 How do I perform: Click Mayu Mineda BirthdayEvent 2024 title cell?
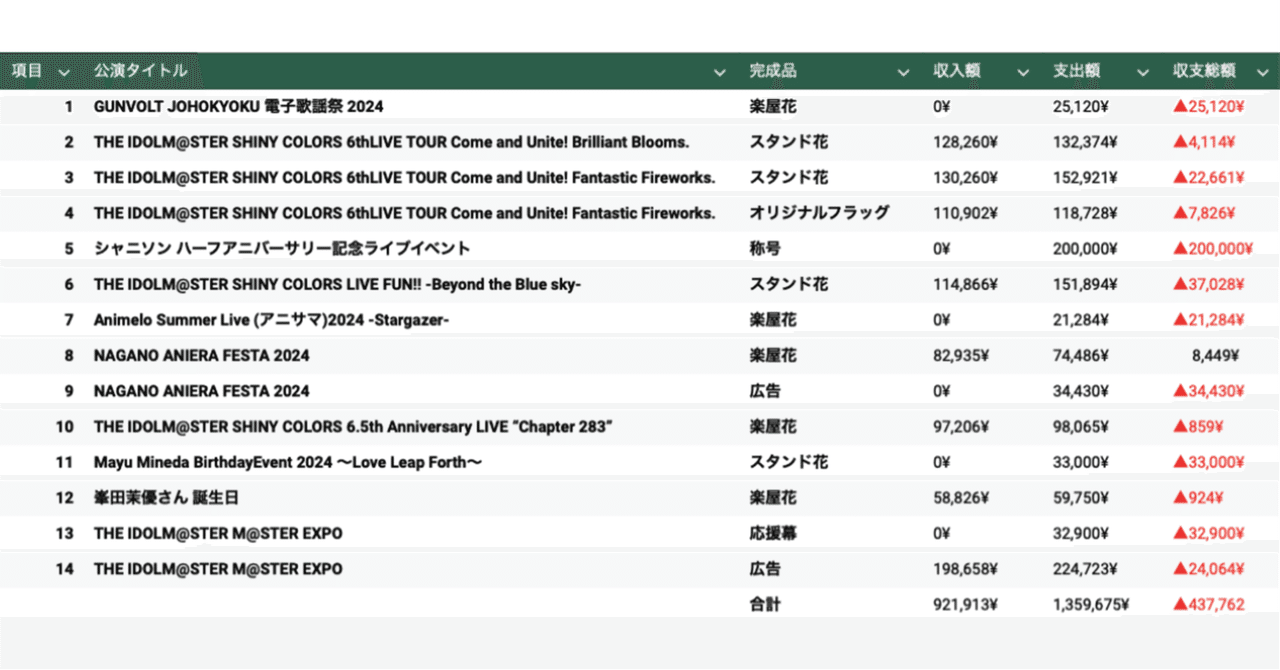coord(289,462)
